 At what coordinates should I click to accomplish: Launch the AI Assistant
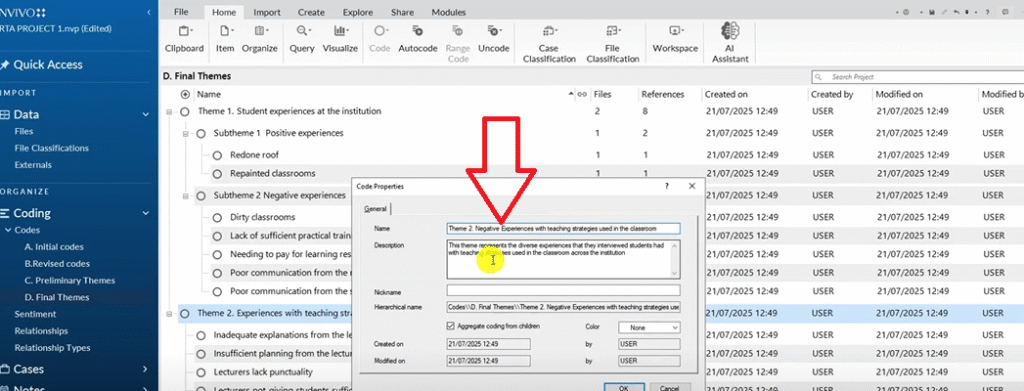point(729,43)
